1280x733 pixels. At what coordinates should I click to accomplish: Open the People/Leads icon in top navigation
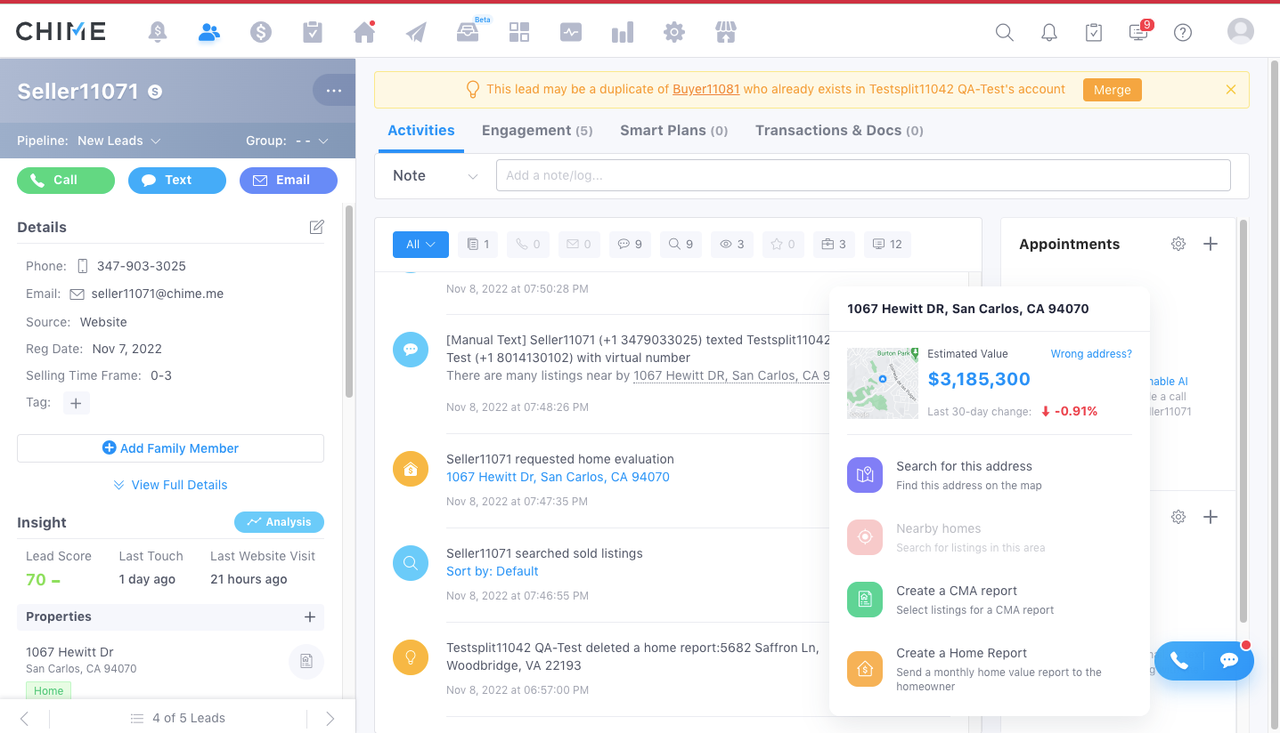[x=209, y=32]
